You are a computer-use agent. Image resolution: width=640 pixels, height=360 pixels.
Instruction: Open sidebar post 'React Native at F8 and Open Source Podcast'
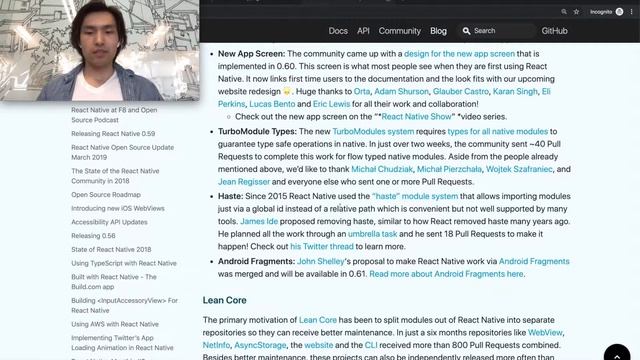[114, 115]
